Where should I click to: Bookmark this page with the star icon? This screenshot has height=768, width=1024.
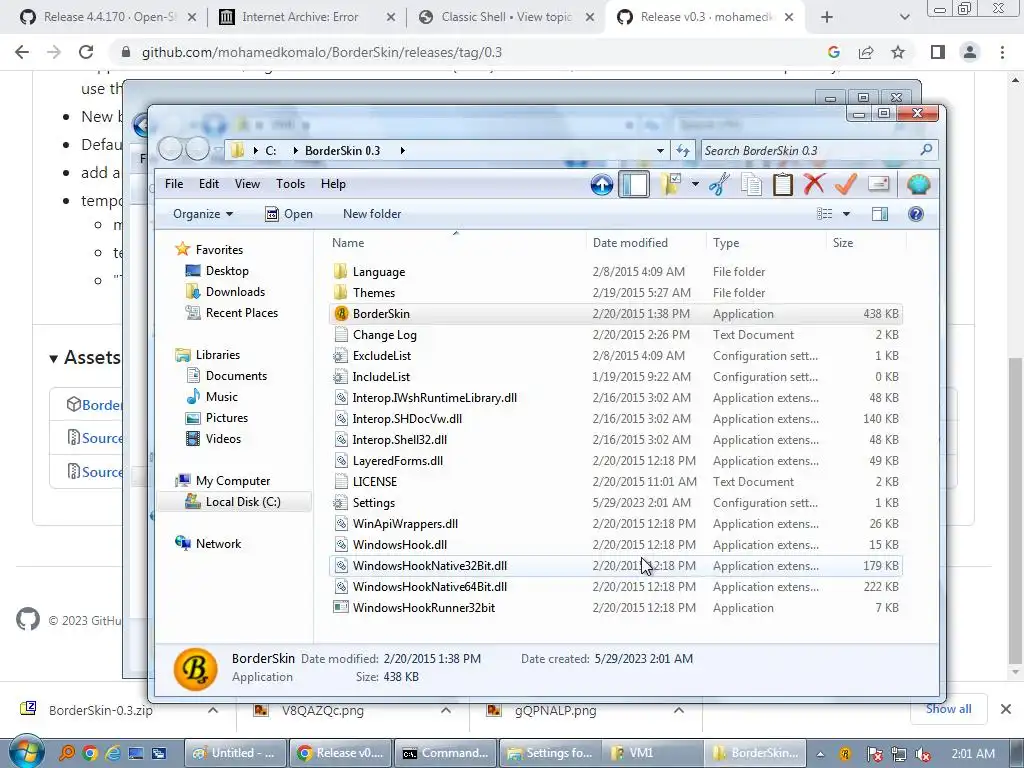[898, 52]
